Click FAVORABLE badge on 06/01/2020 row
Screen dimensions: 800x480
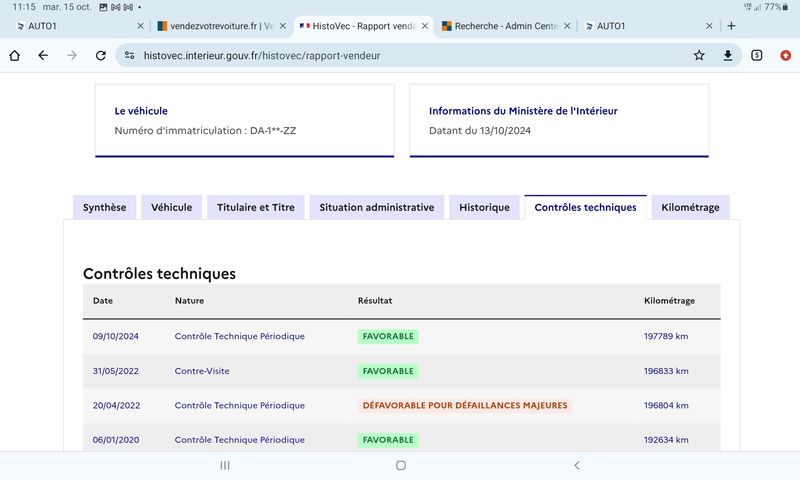(x=388, y=440)
